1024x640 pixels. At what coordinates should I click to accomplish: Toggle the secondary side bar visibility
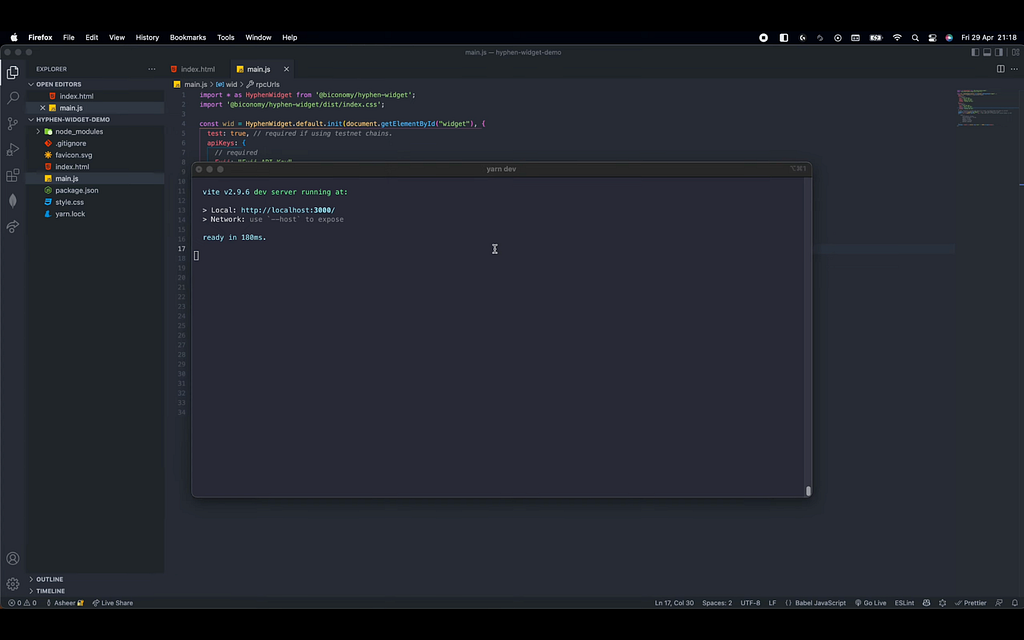[x=999, y=52]
